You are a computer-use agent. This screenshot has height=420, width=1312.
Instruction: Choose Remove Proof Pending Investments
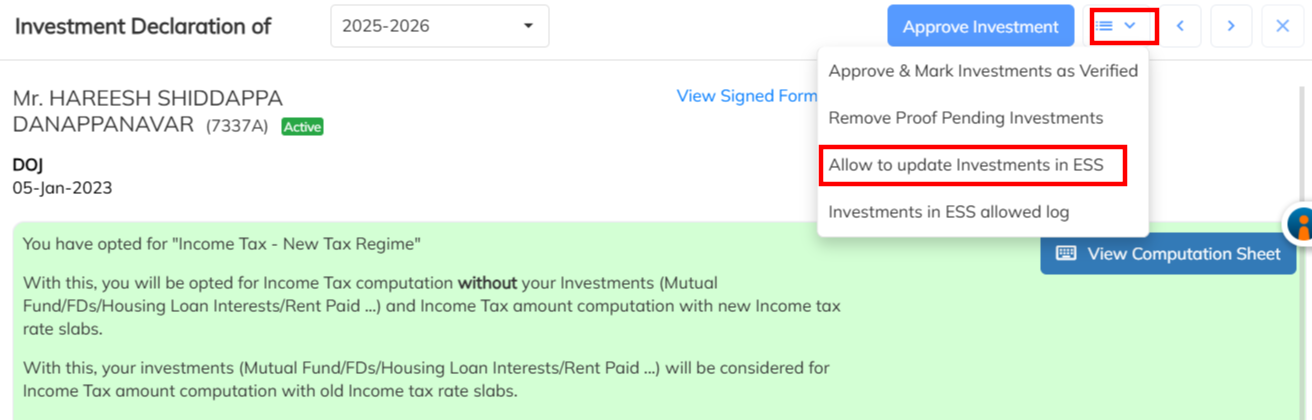pyautogui.click(x=965, y=118)
